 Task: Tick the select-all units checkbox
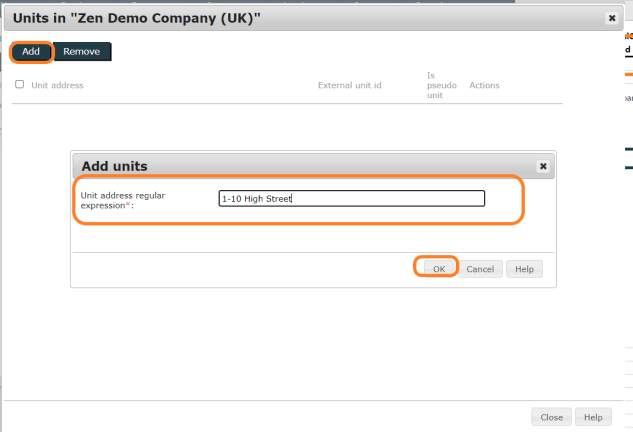(20, 85)
